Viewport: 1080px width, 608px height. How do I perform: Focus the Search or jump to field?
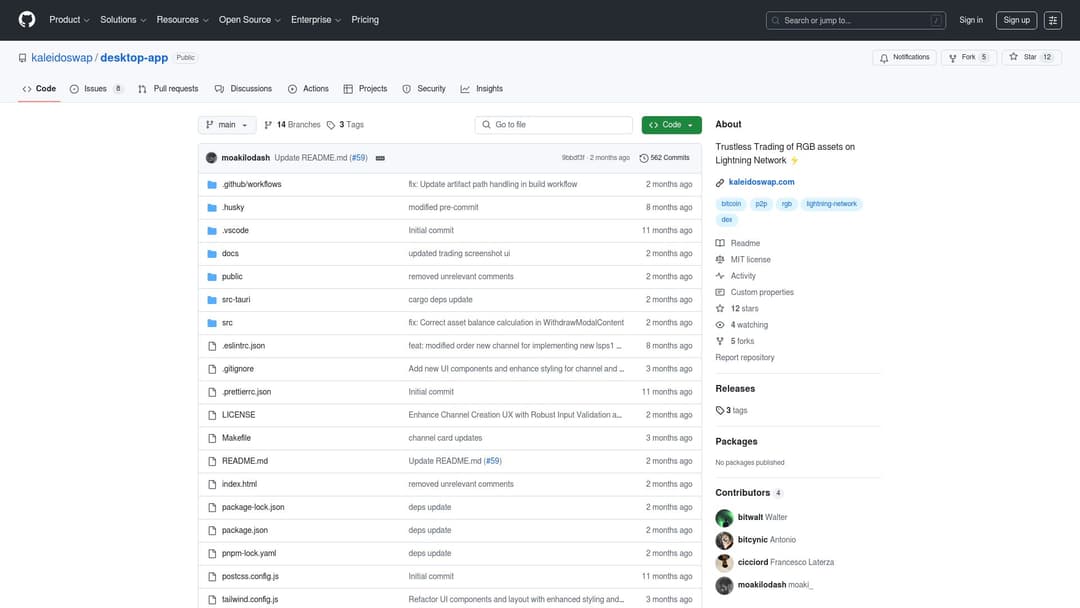[855, 20]
